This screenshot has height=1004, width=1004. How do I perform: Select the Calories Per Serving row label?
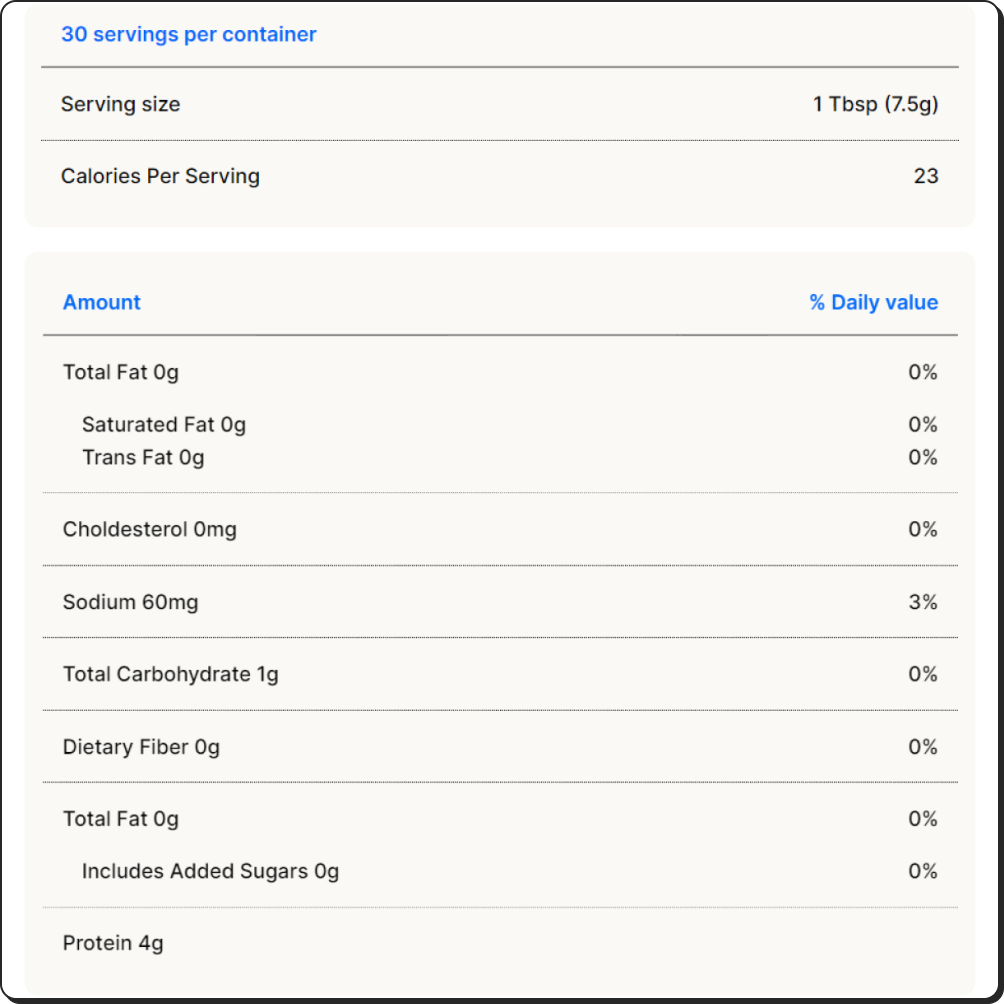tap(160, 176)
